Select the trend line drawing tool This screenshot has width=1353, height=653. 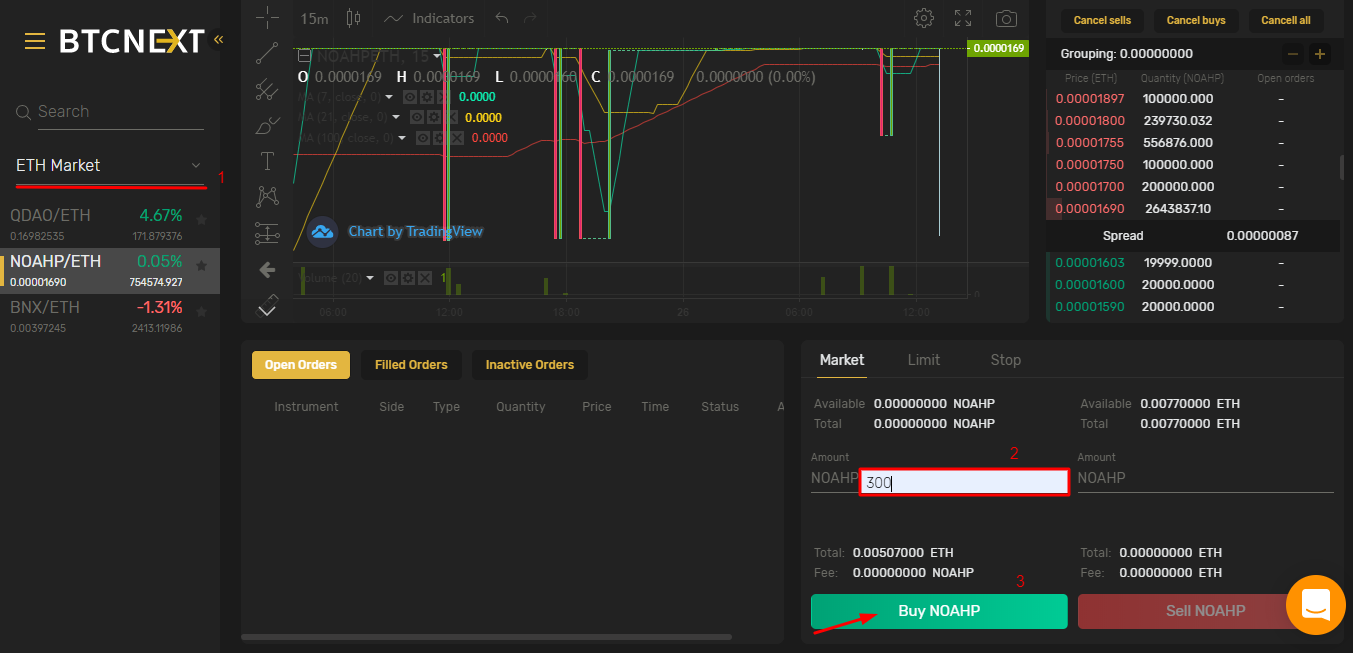[x=267, y=53]
